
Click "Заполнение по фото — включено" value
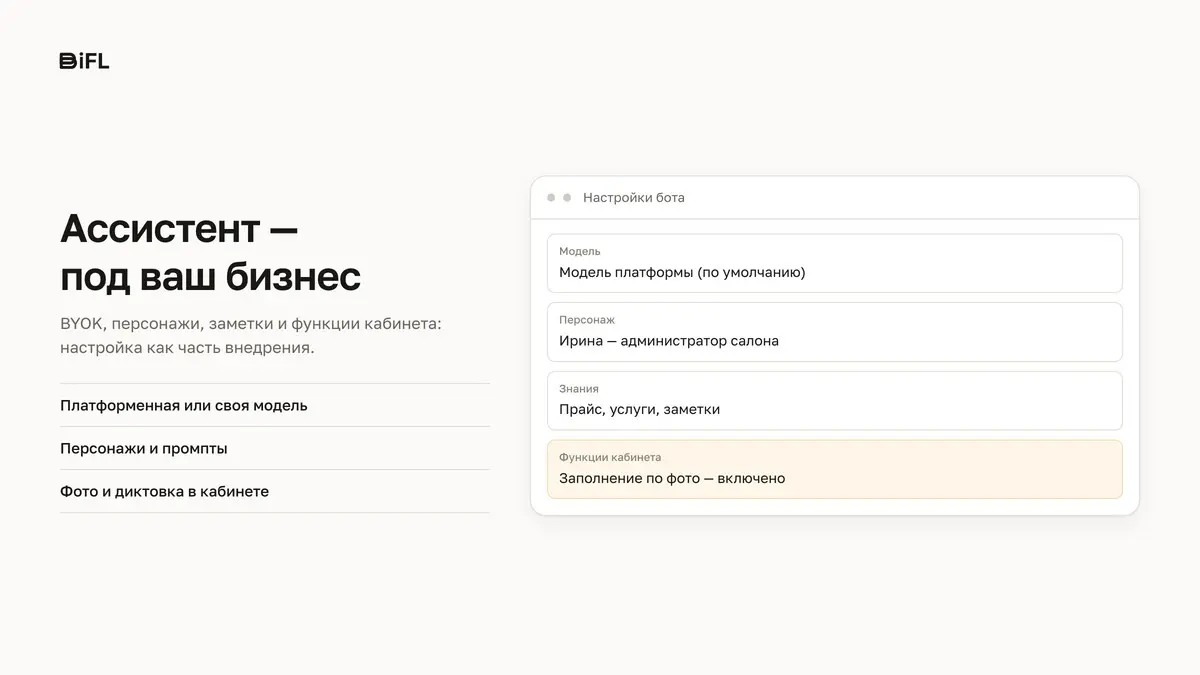click(x=672, y=478)
